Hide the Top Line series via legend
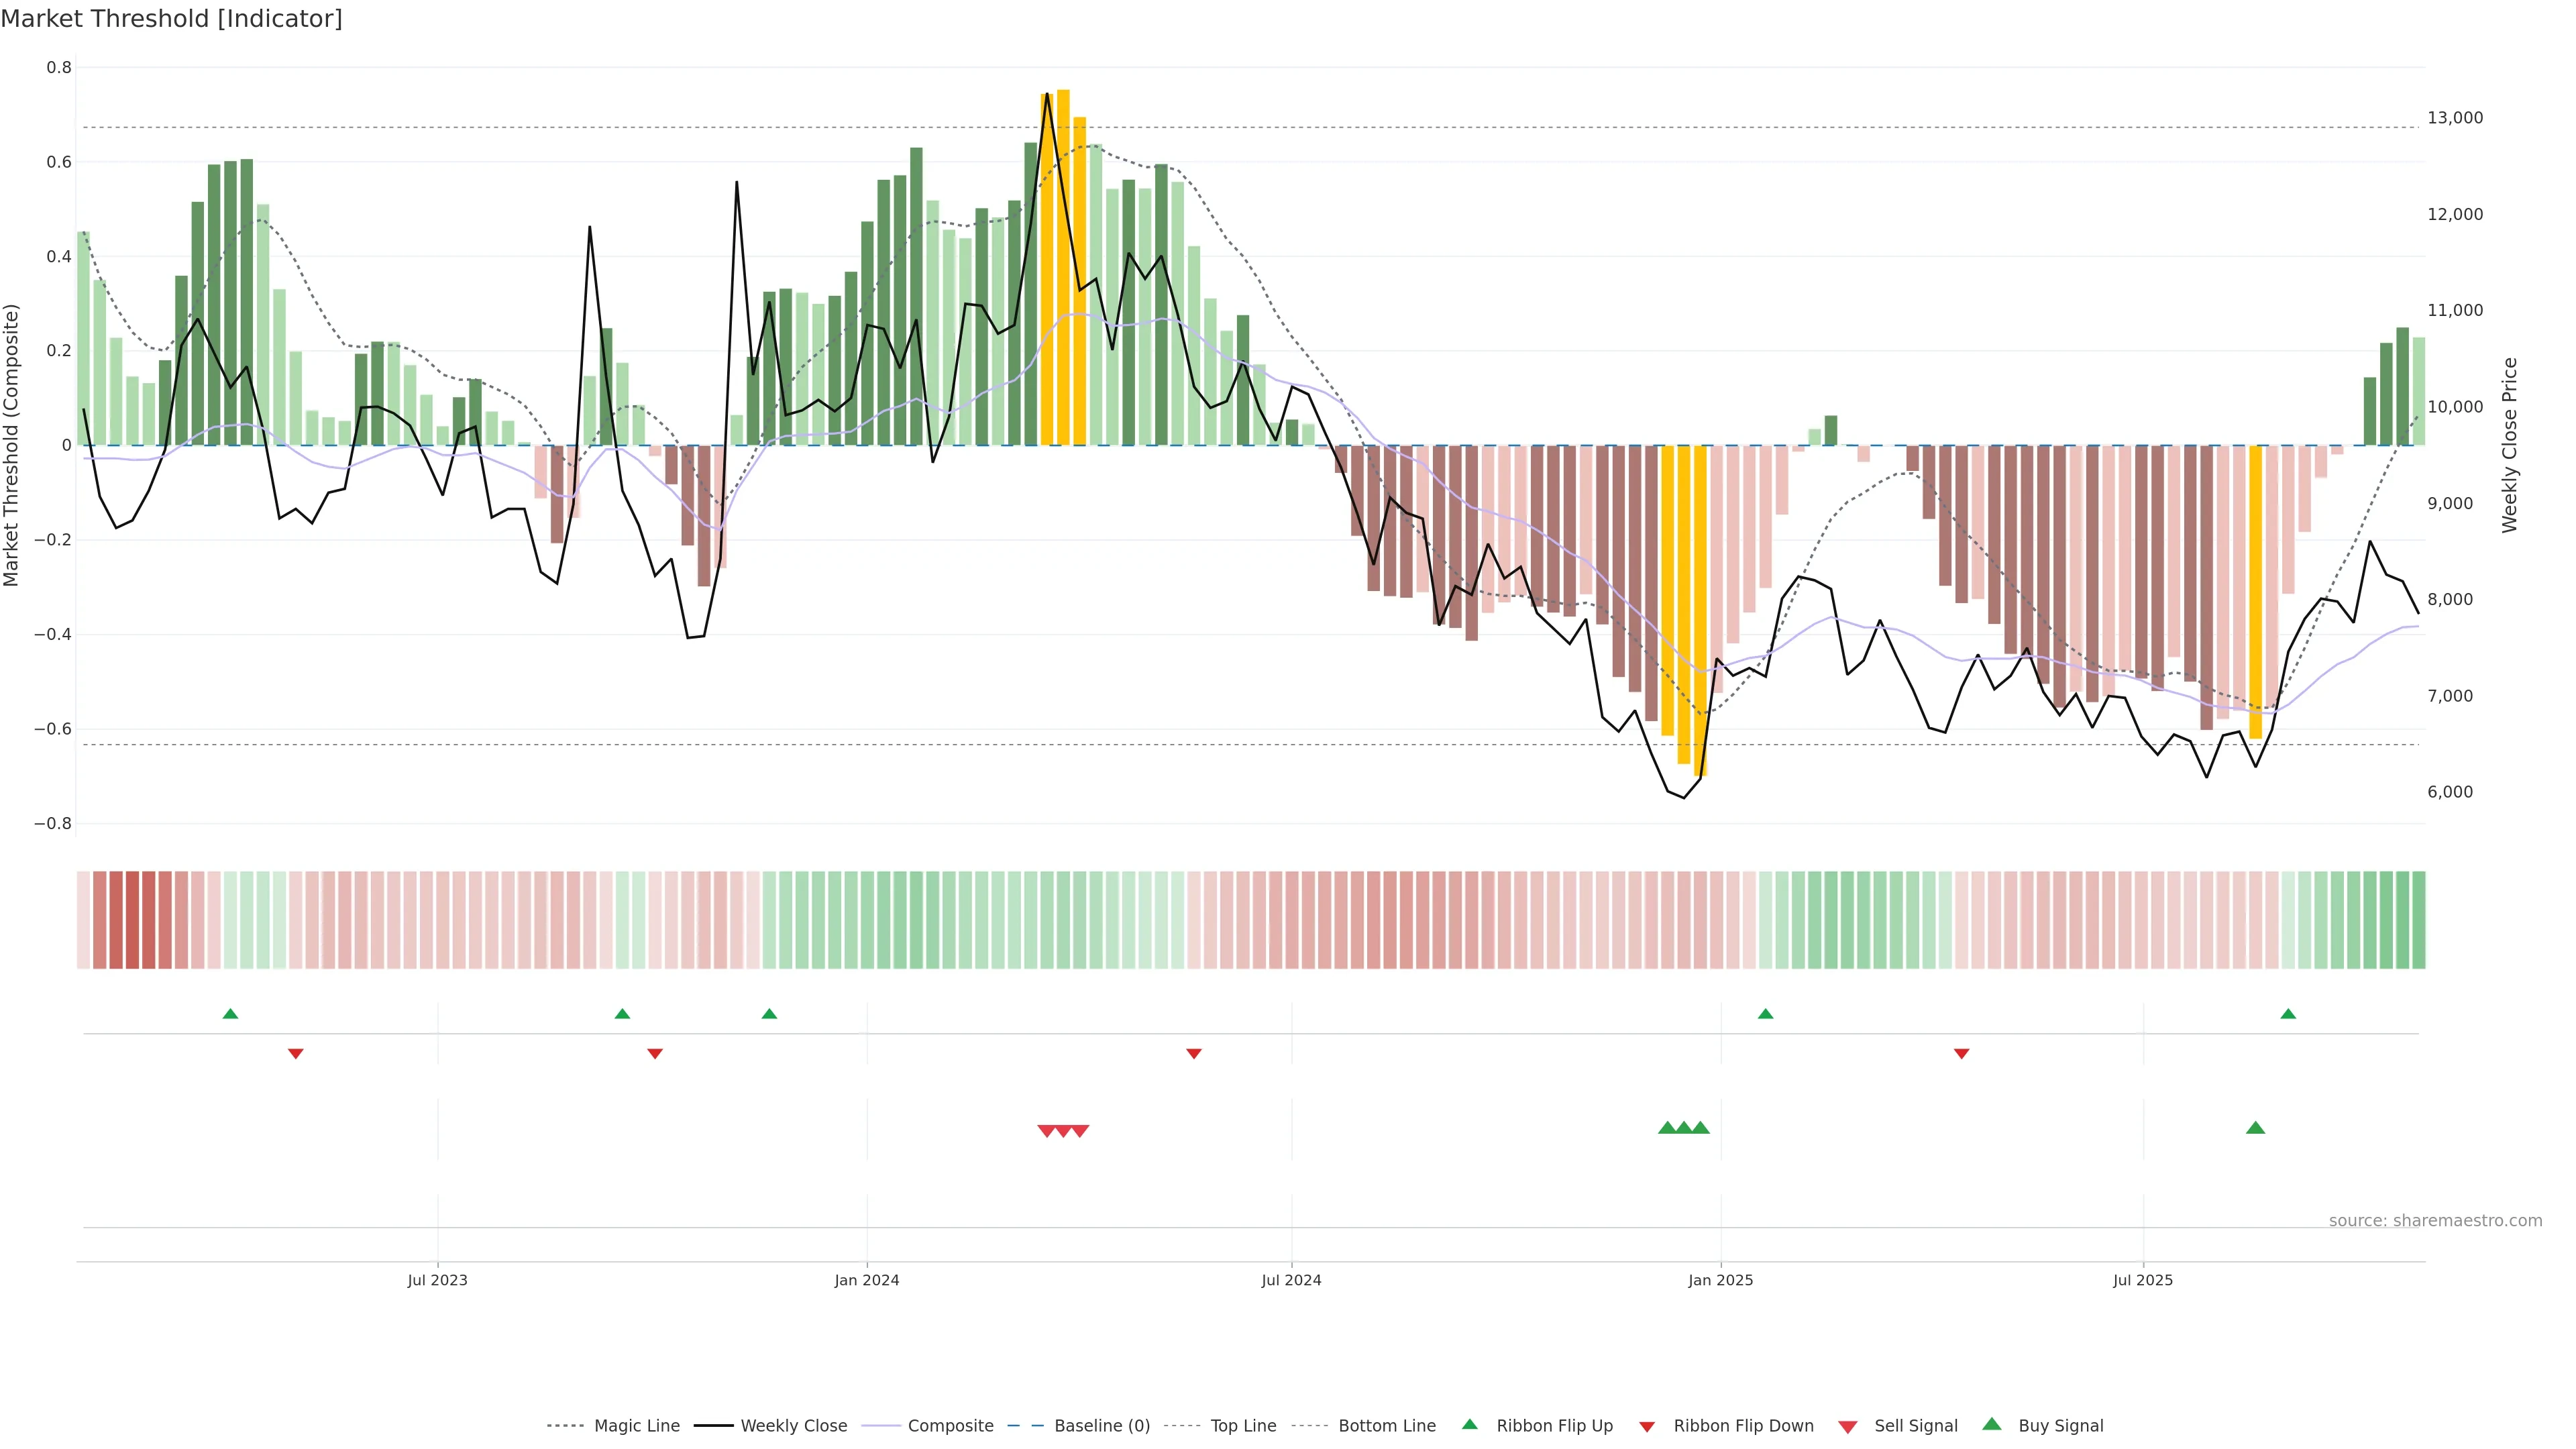Viewport: 2576px width, 1449px height. [1243, 1426]
